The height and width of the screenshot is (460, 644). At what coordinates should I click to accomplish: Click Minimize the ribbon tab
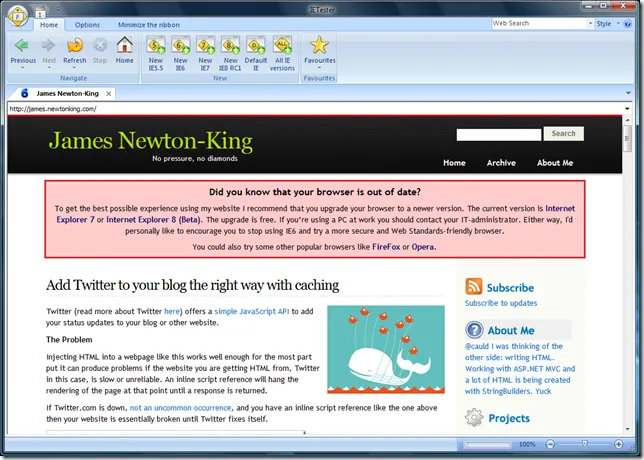(x=147, y=24)
